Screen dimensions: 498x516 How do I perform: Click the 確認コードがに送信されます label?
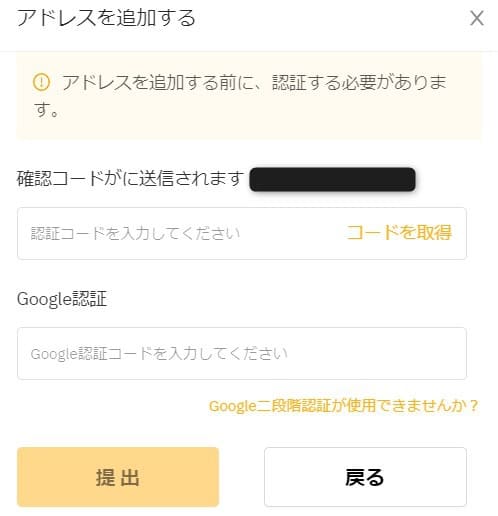coord(131,179)
